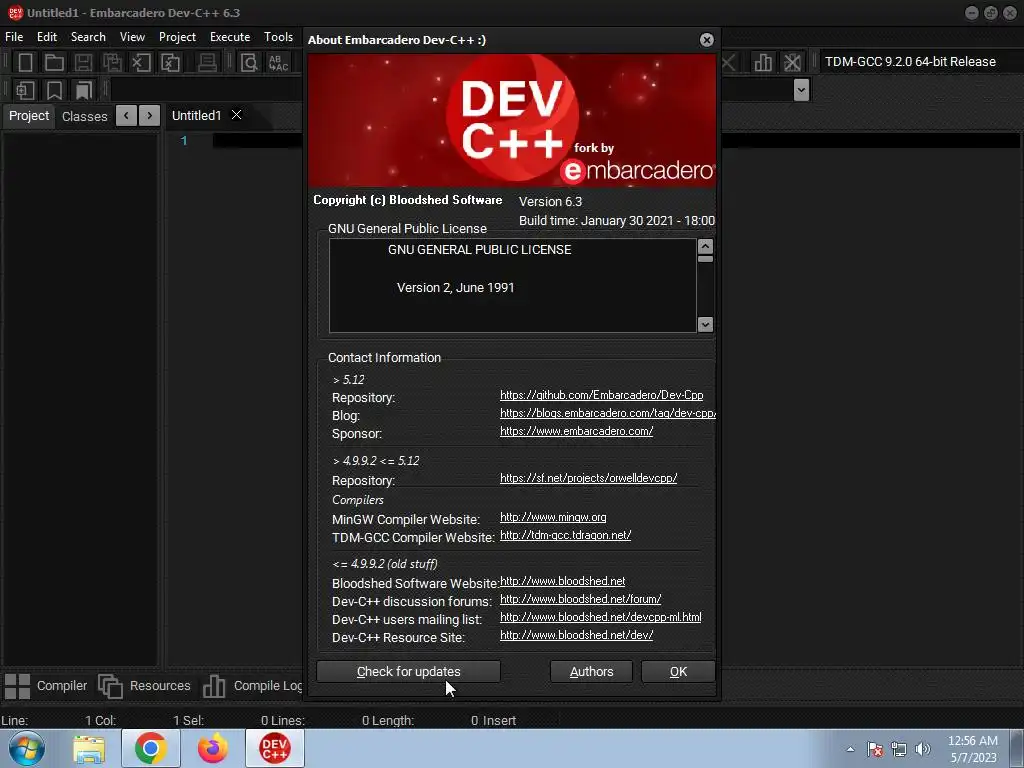Go to next left-panel tabs with right arrow
This screenshot has height=768, width=1024.
[x=150, y=116]
